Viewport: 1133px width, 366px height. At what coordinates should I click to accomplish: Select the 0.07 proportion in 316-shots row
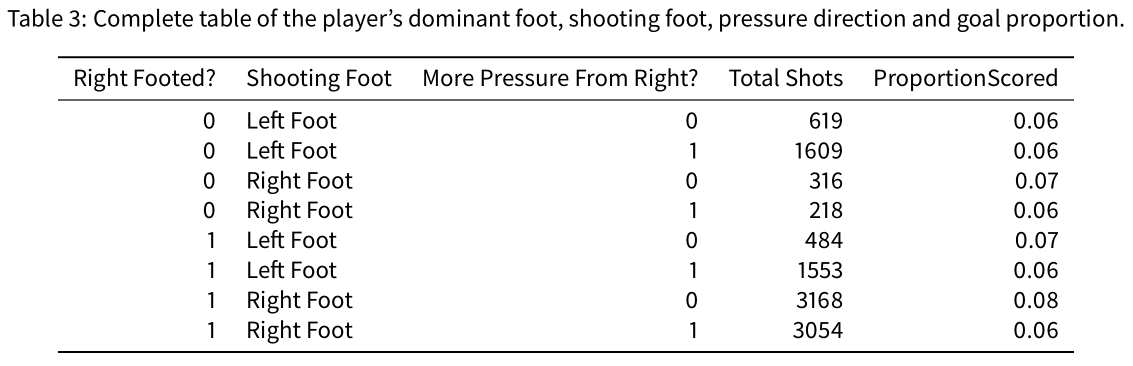(1036, 180)
